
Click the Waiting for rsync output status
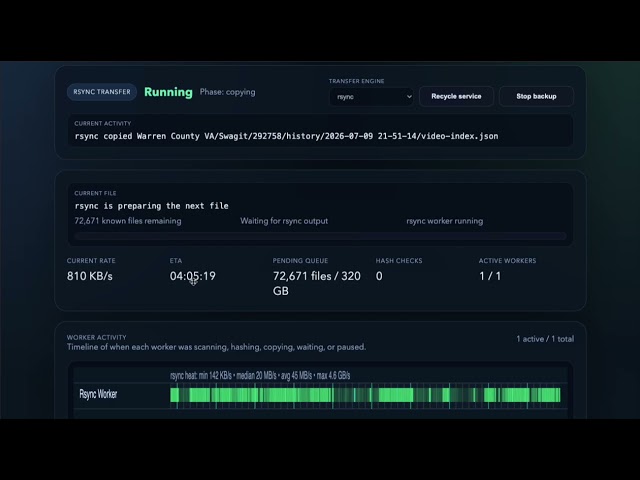(284, 221)
